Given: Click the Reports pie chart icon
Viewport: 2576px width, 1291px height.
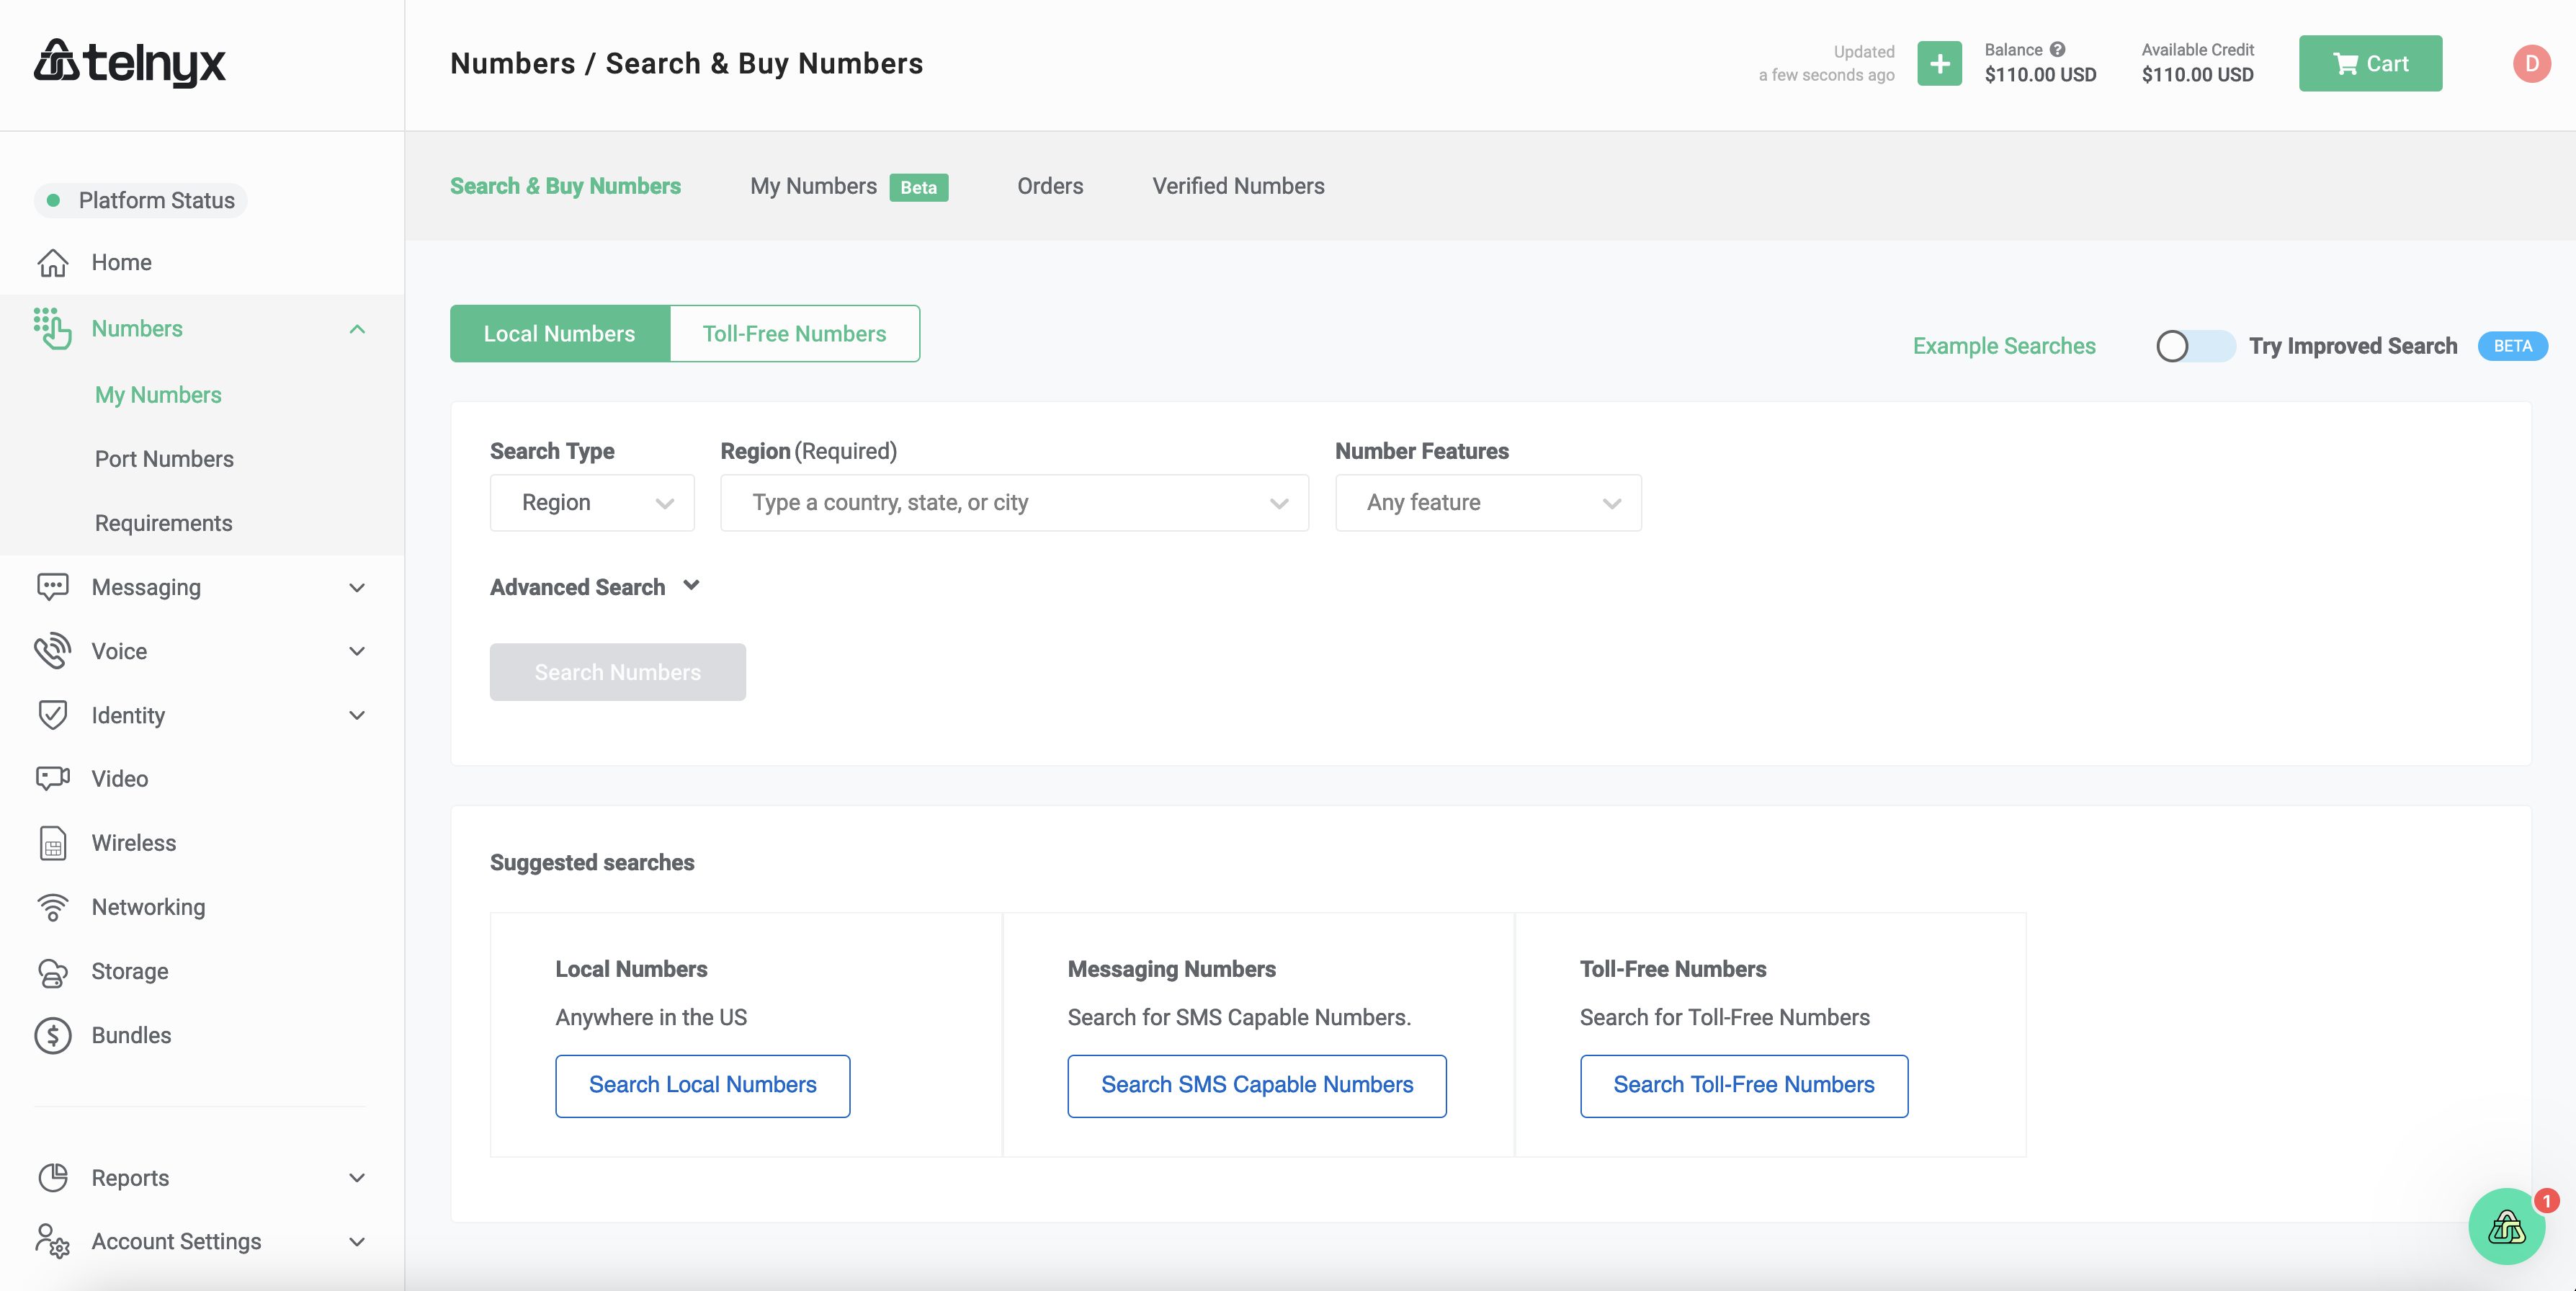Looking at the screenshot, I should tap(52, 1177).
